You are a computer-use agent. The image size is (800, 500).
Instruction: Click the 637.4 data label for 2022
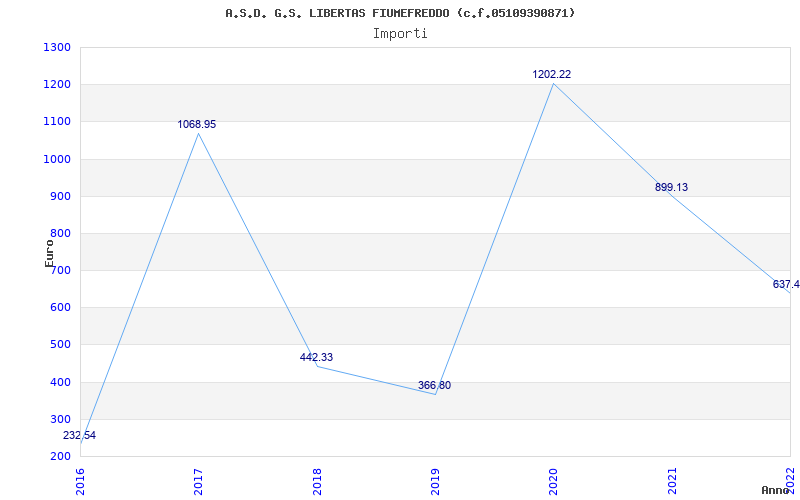pyautogui.click(x=786, y=285)
